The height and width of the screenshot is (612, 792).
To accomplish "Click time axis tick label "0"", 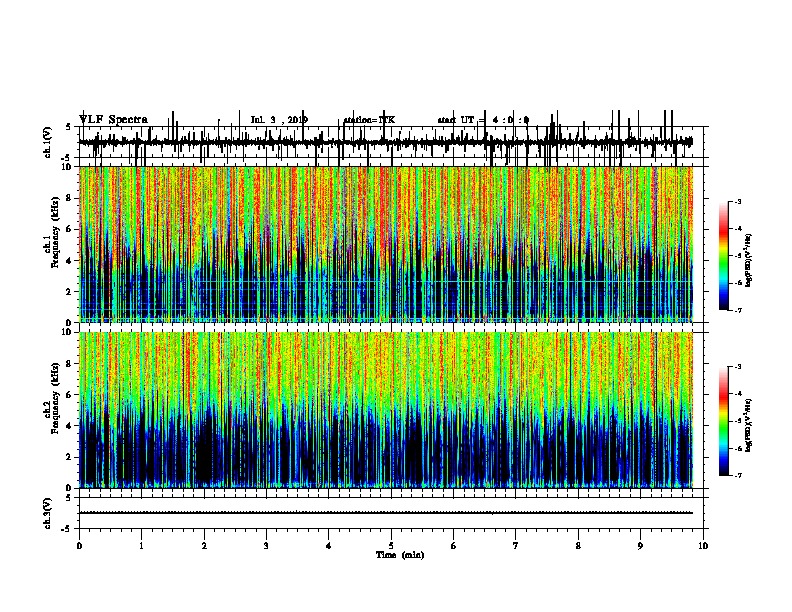I will pos(79,546).
